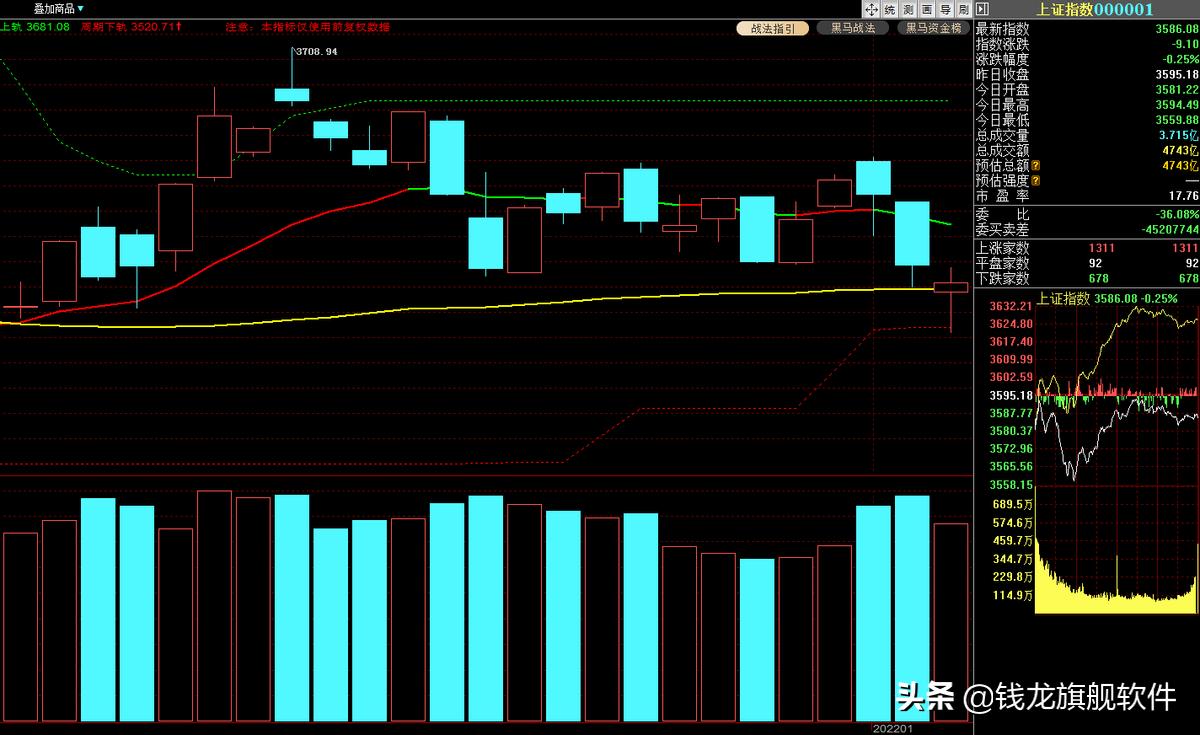This screenshot has height=735, width=1200.
Task: Click the 刷 refresh toolbar icon
Action: [x=962, y=8]
